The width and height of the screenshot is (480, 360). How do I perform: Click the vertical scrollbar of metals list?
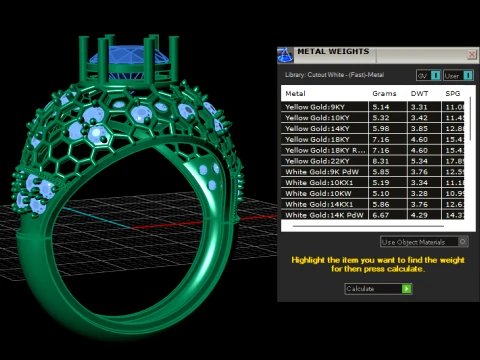pos(470,118)
